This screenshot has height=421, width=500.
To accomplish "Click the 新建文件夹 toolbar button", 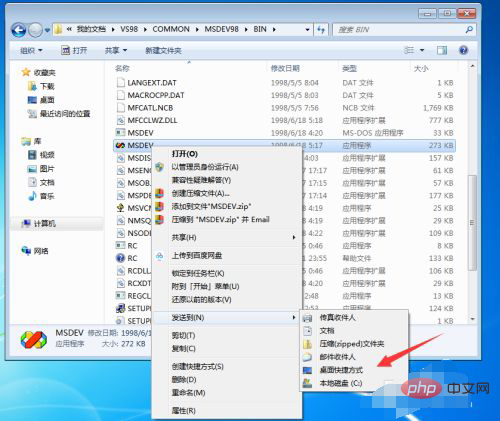I will click(163, 51).
